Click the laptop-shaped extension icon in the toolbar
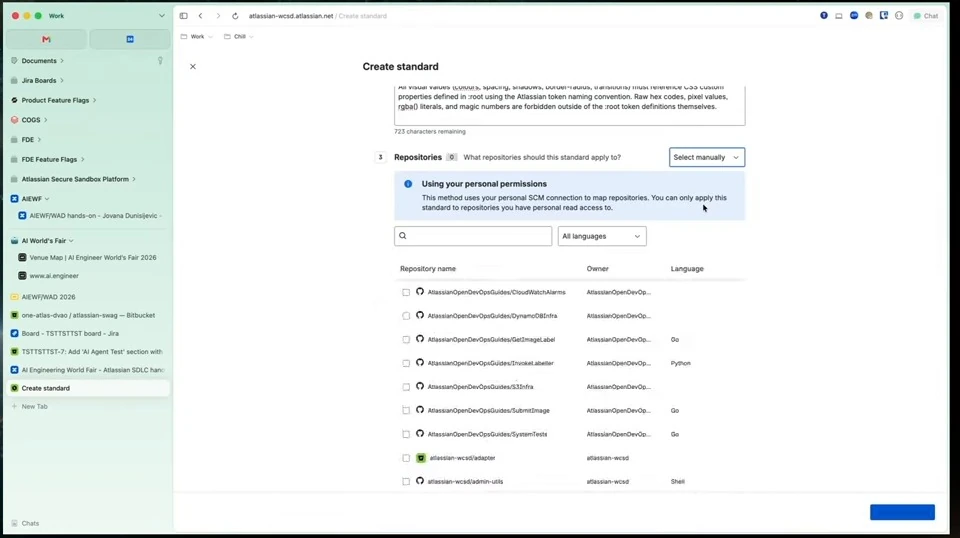This screenshot has width=960, height=538. coord(839,16)
